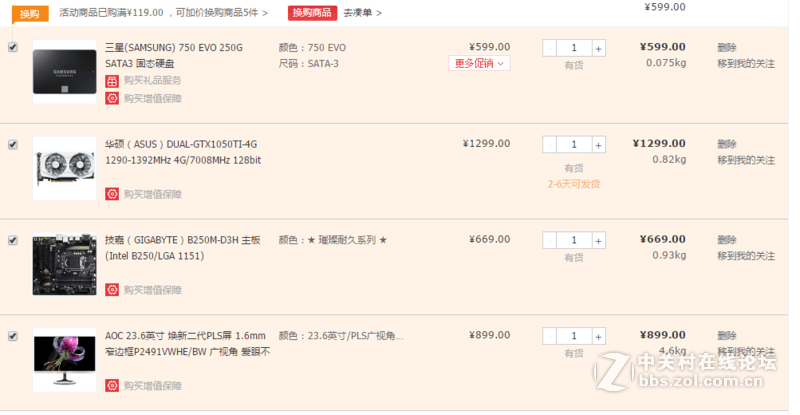Viewport: 800px width, 415px height.
Task: Click quantity field for AOC monitor
Action: tap(574, 336)
